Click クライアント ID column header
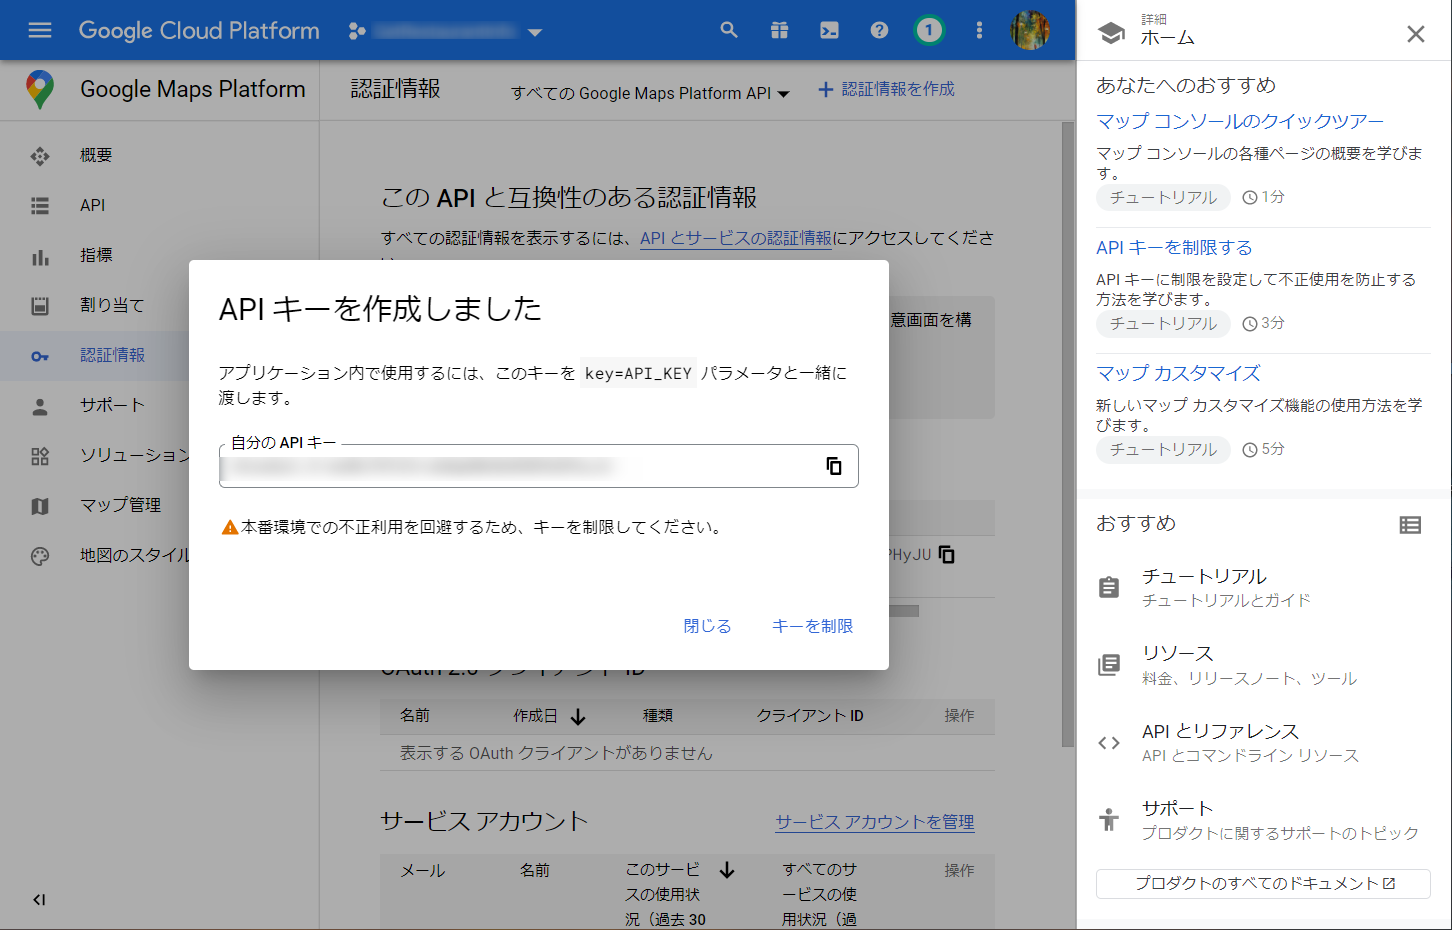The image size is (1452, 930). click(x=810, y=716)
